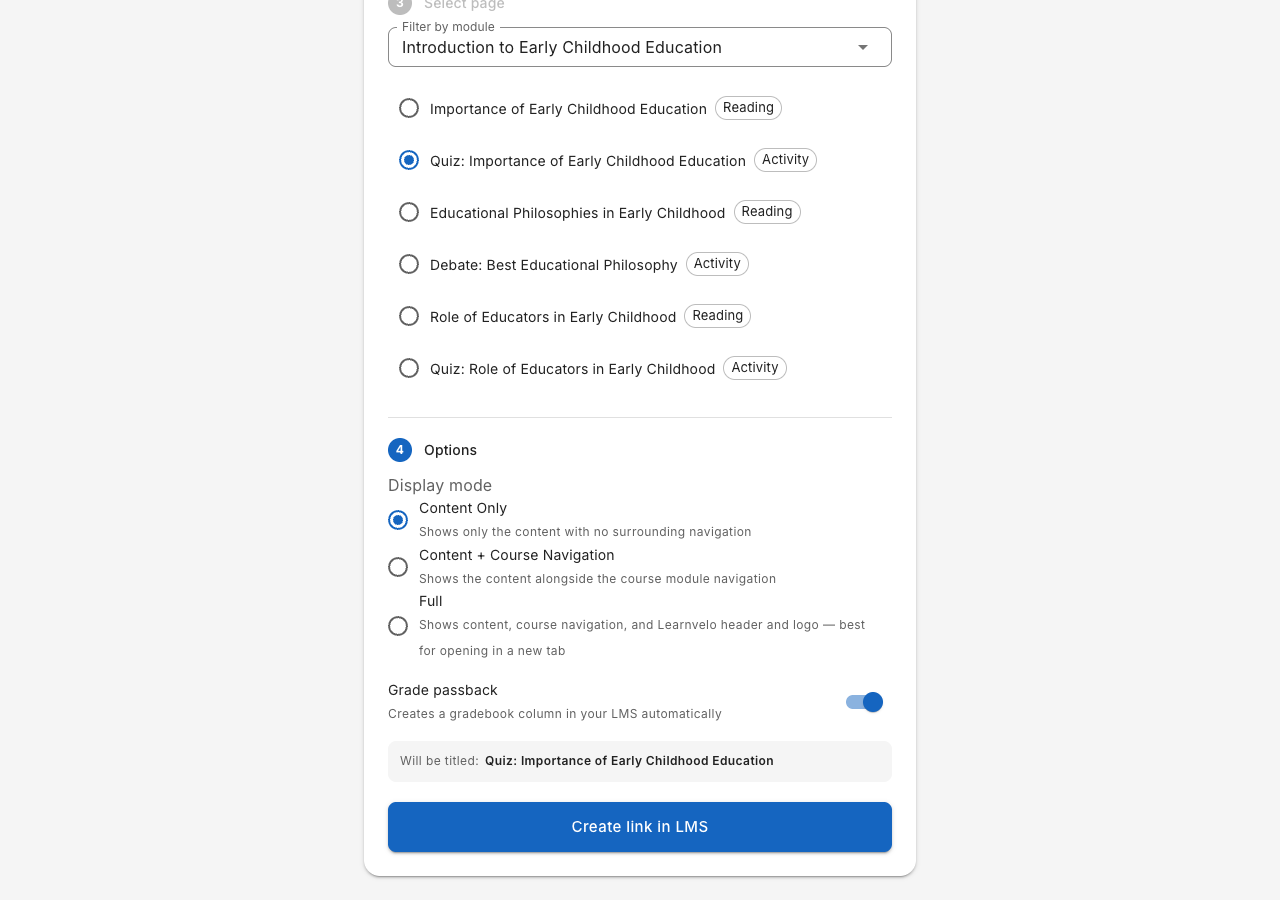This screenshot has width=1280, height=900.
Task: Click the step 4 Options number badge
Action: [x=400, y=450]
